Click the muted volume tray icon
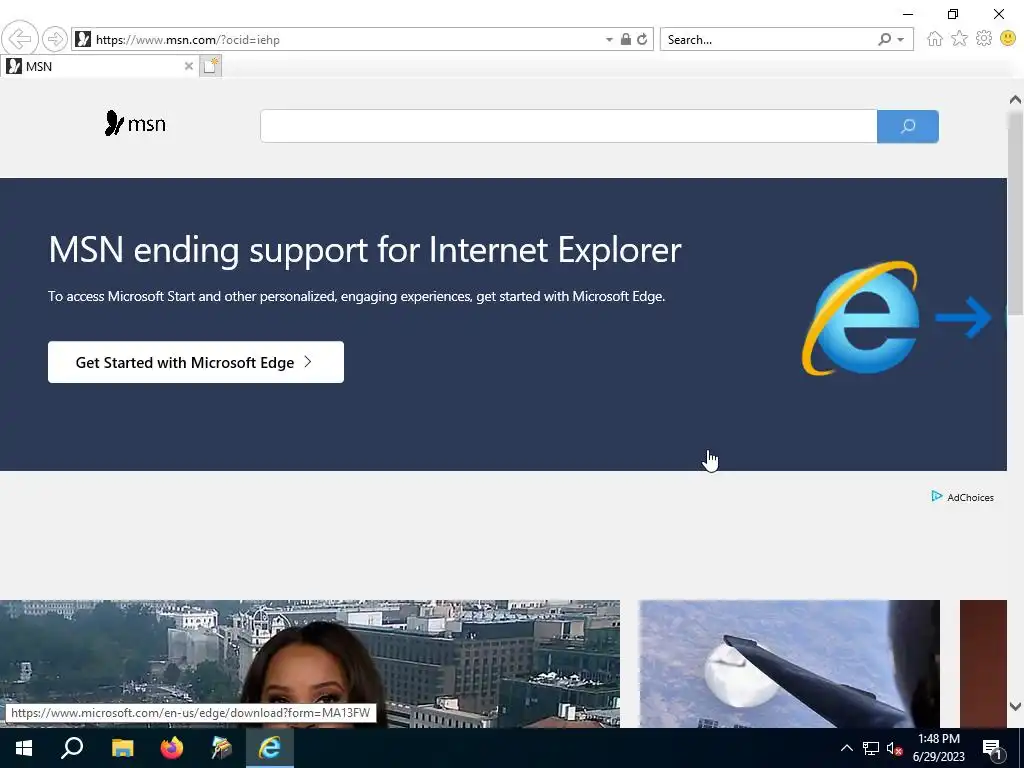The height and width of the screenshot is (768, 1024). point(894,748)
